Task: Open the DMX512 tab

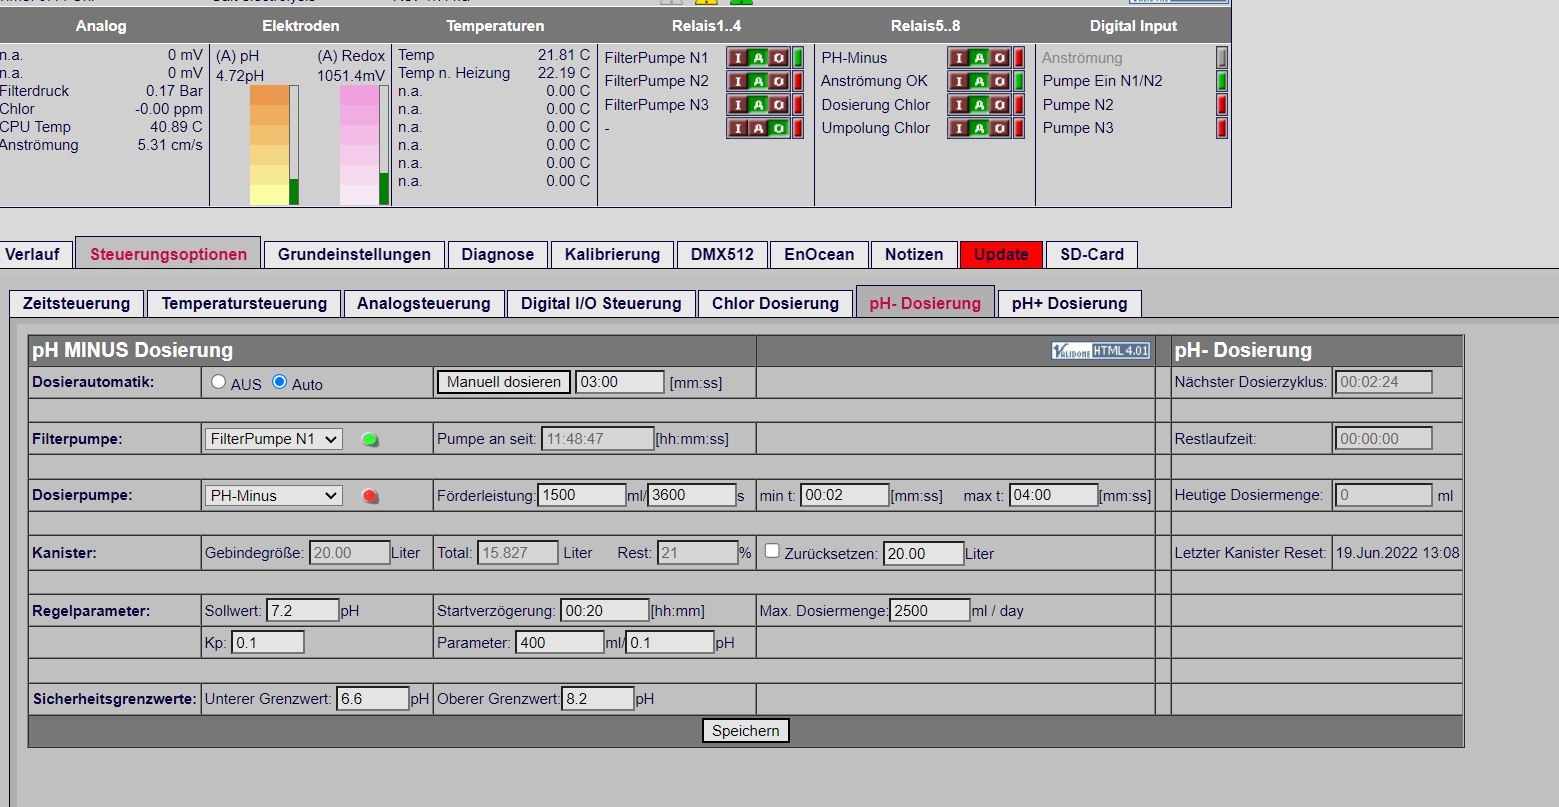Action: point(722,254)
